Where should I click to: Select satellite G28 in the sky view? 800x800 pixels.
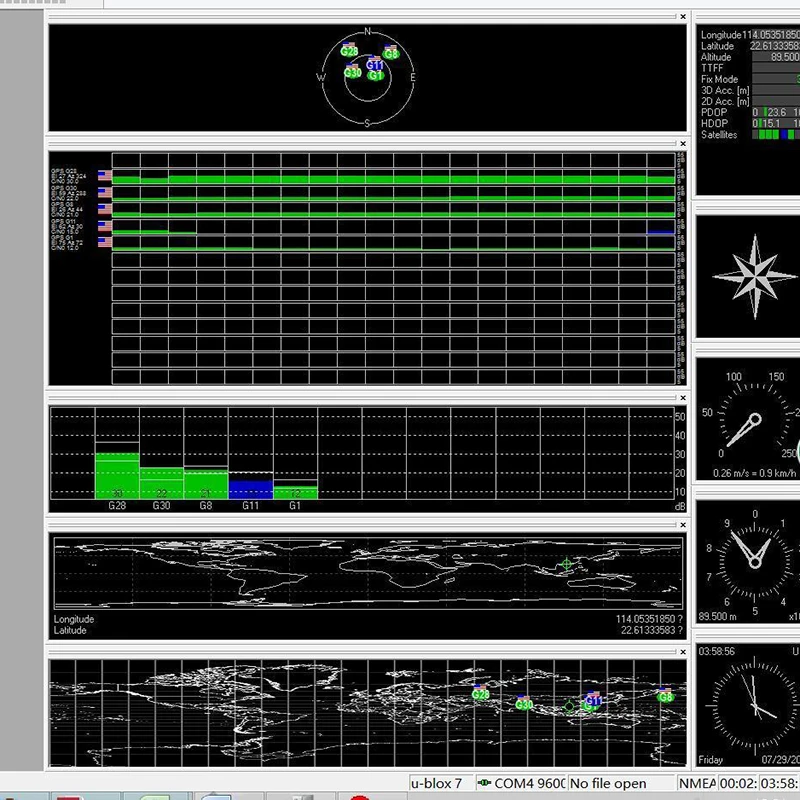349,50
